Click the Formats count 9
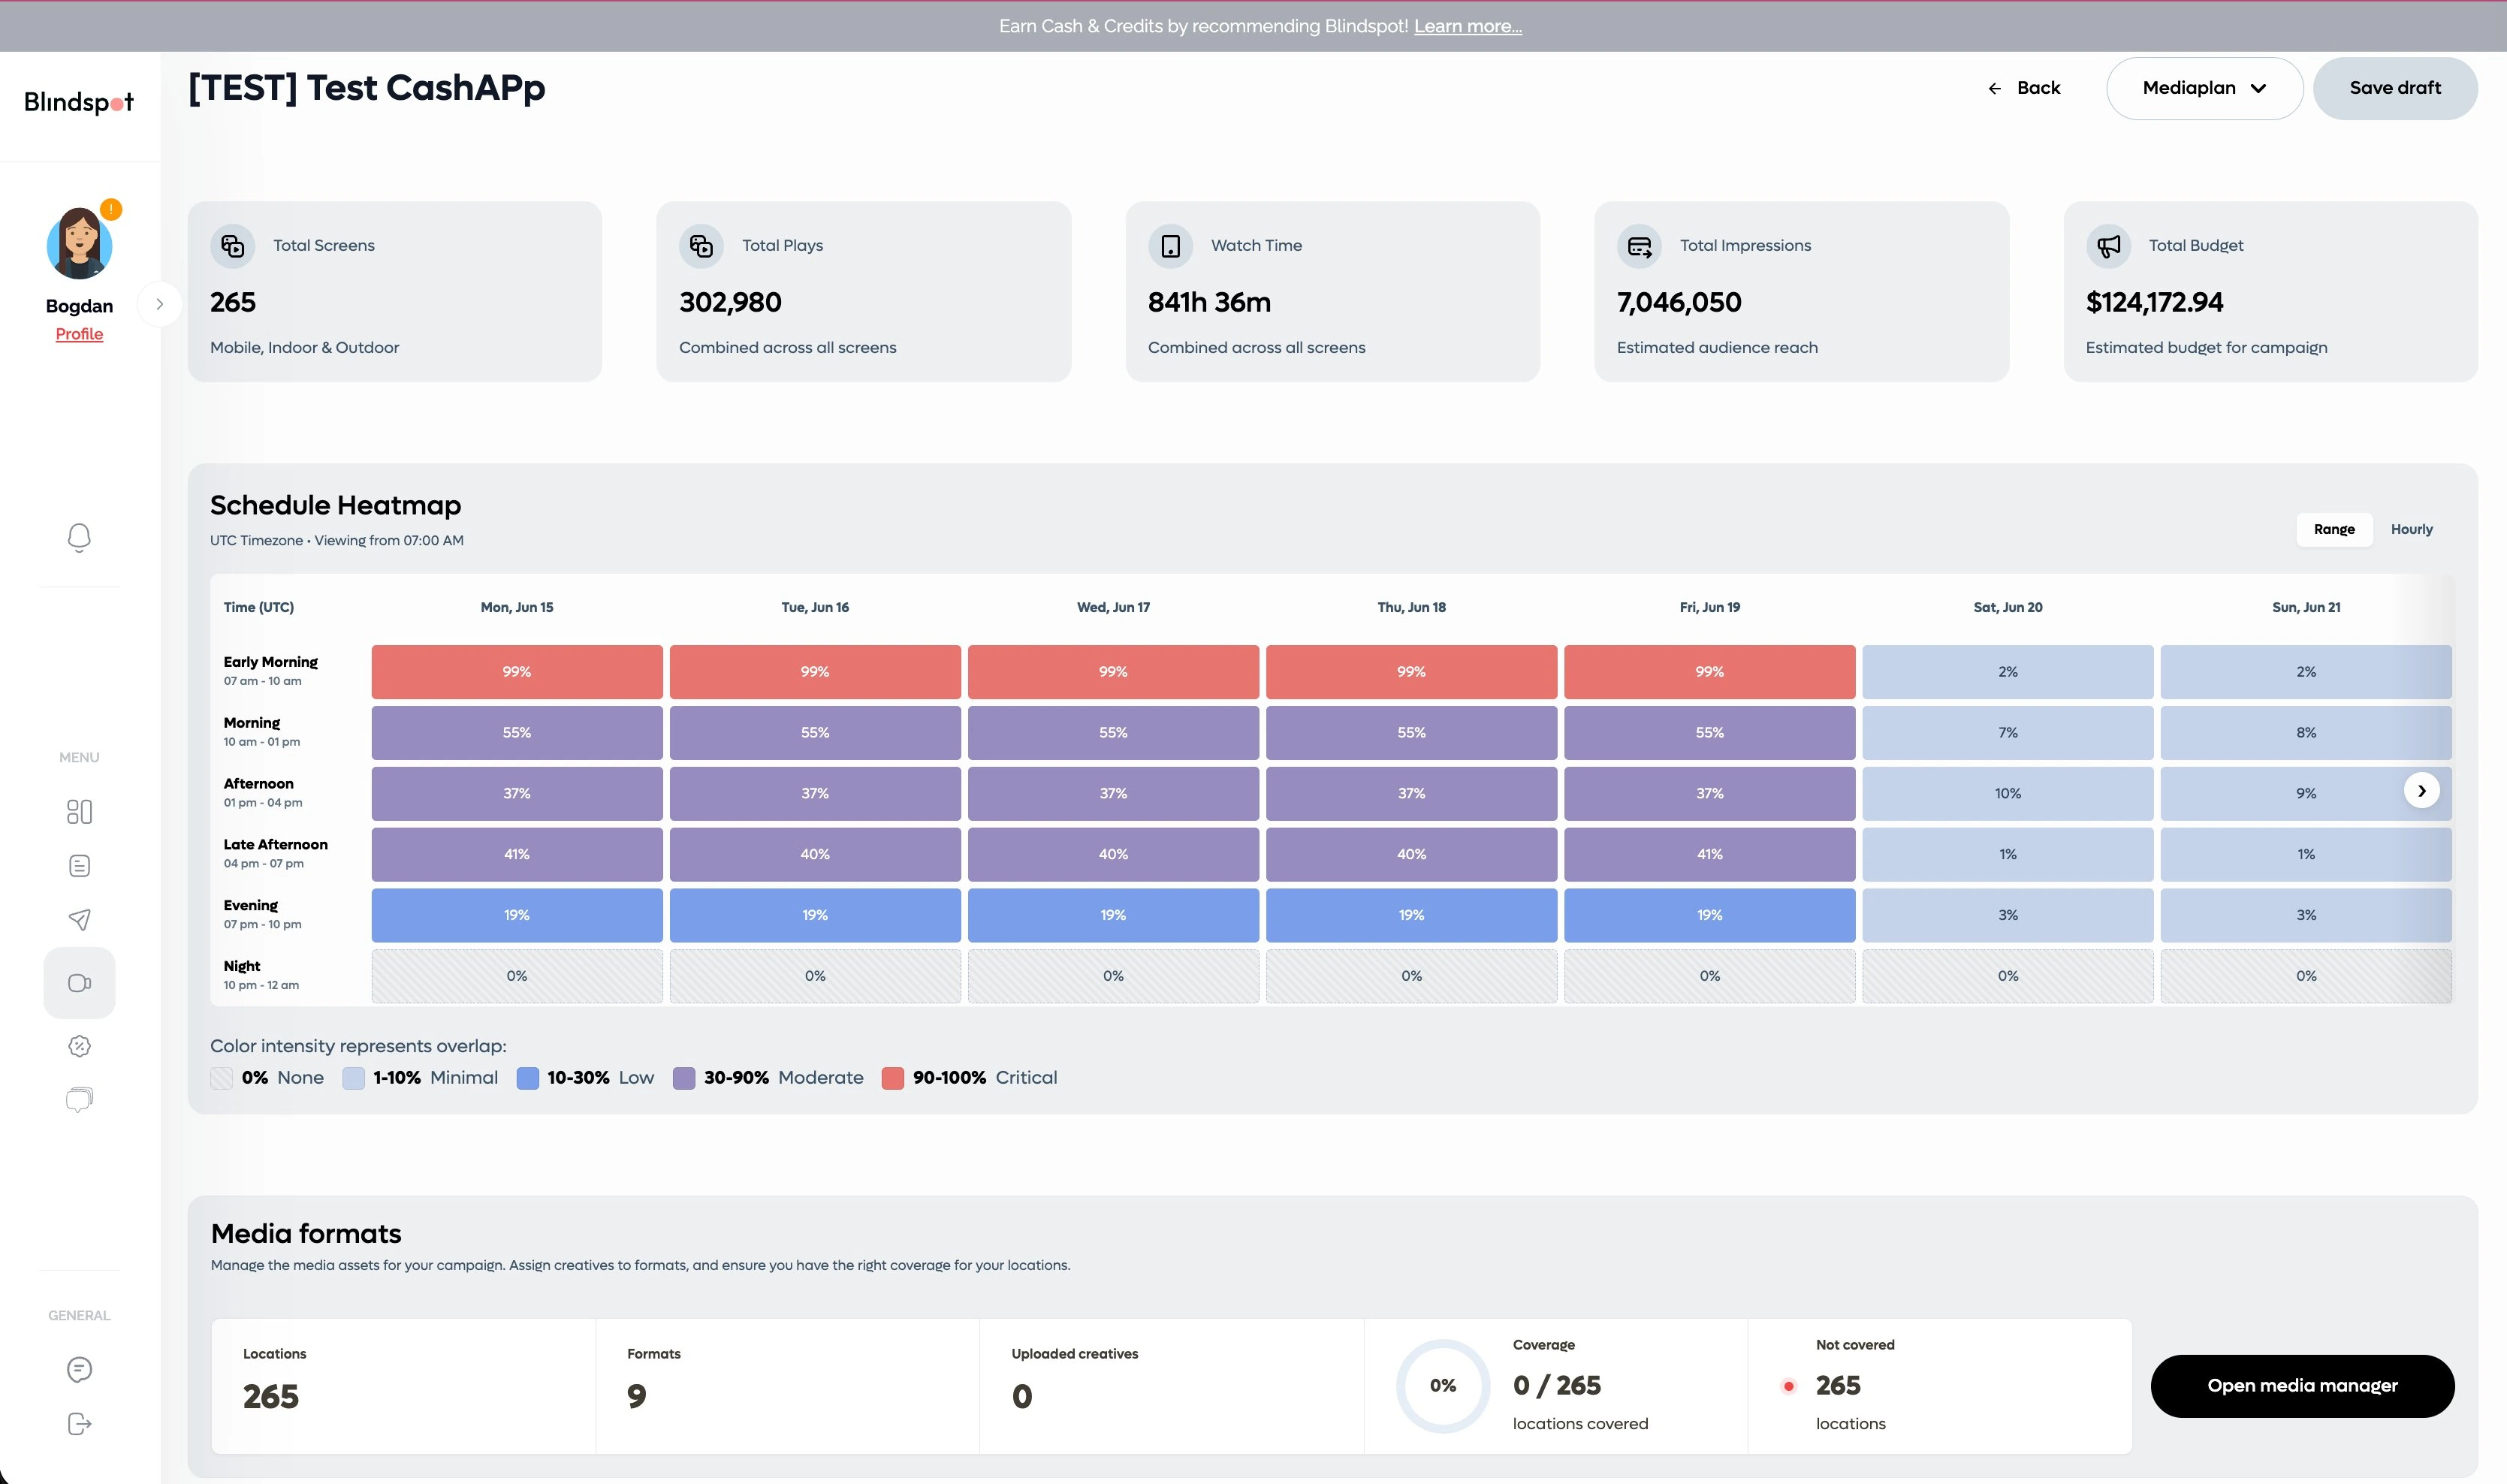The width and height of the screenshot is (2507, 1484). pyautogui.click(x=637, y=1396)
